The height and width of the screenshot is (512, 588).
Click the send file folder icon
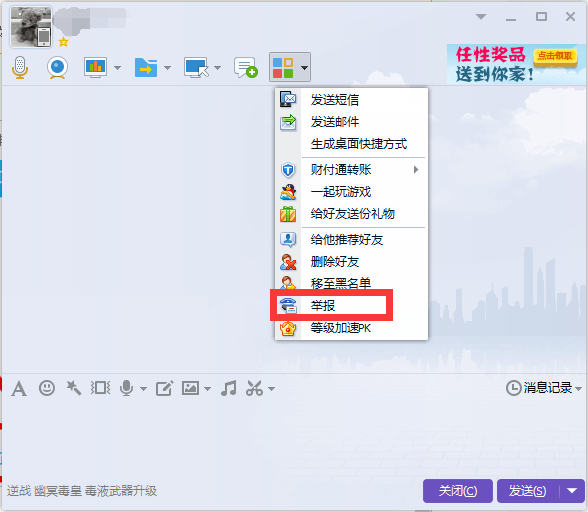pos(146,68)
